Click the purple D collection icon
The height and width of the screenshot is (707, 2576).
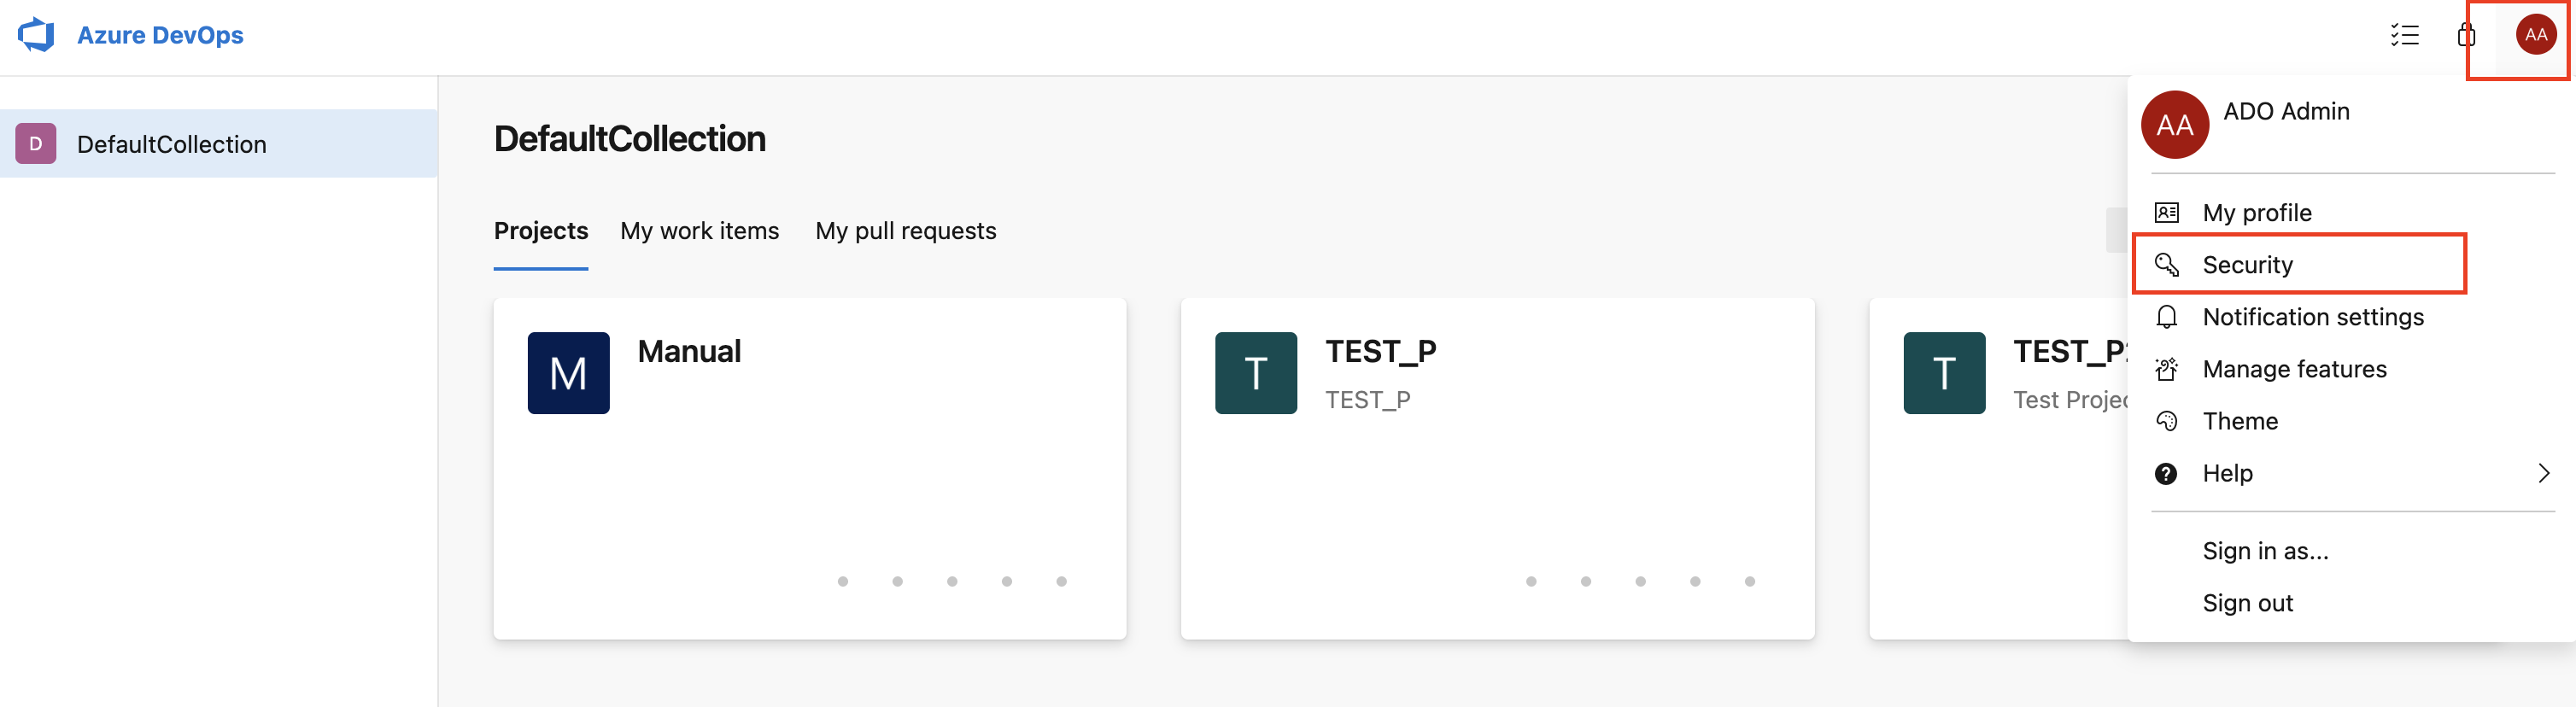coord(36,144)
